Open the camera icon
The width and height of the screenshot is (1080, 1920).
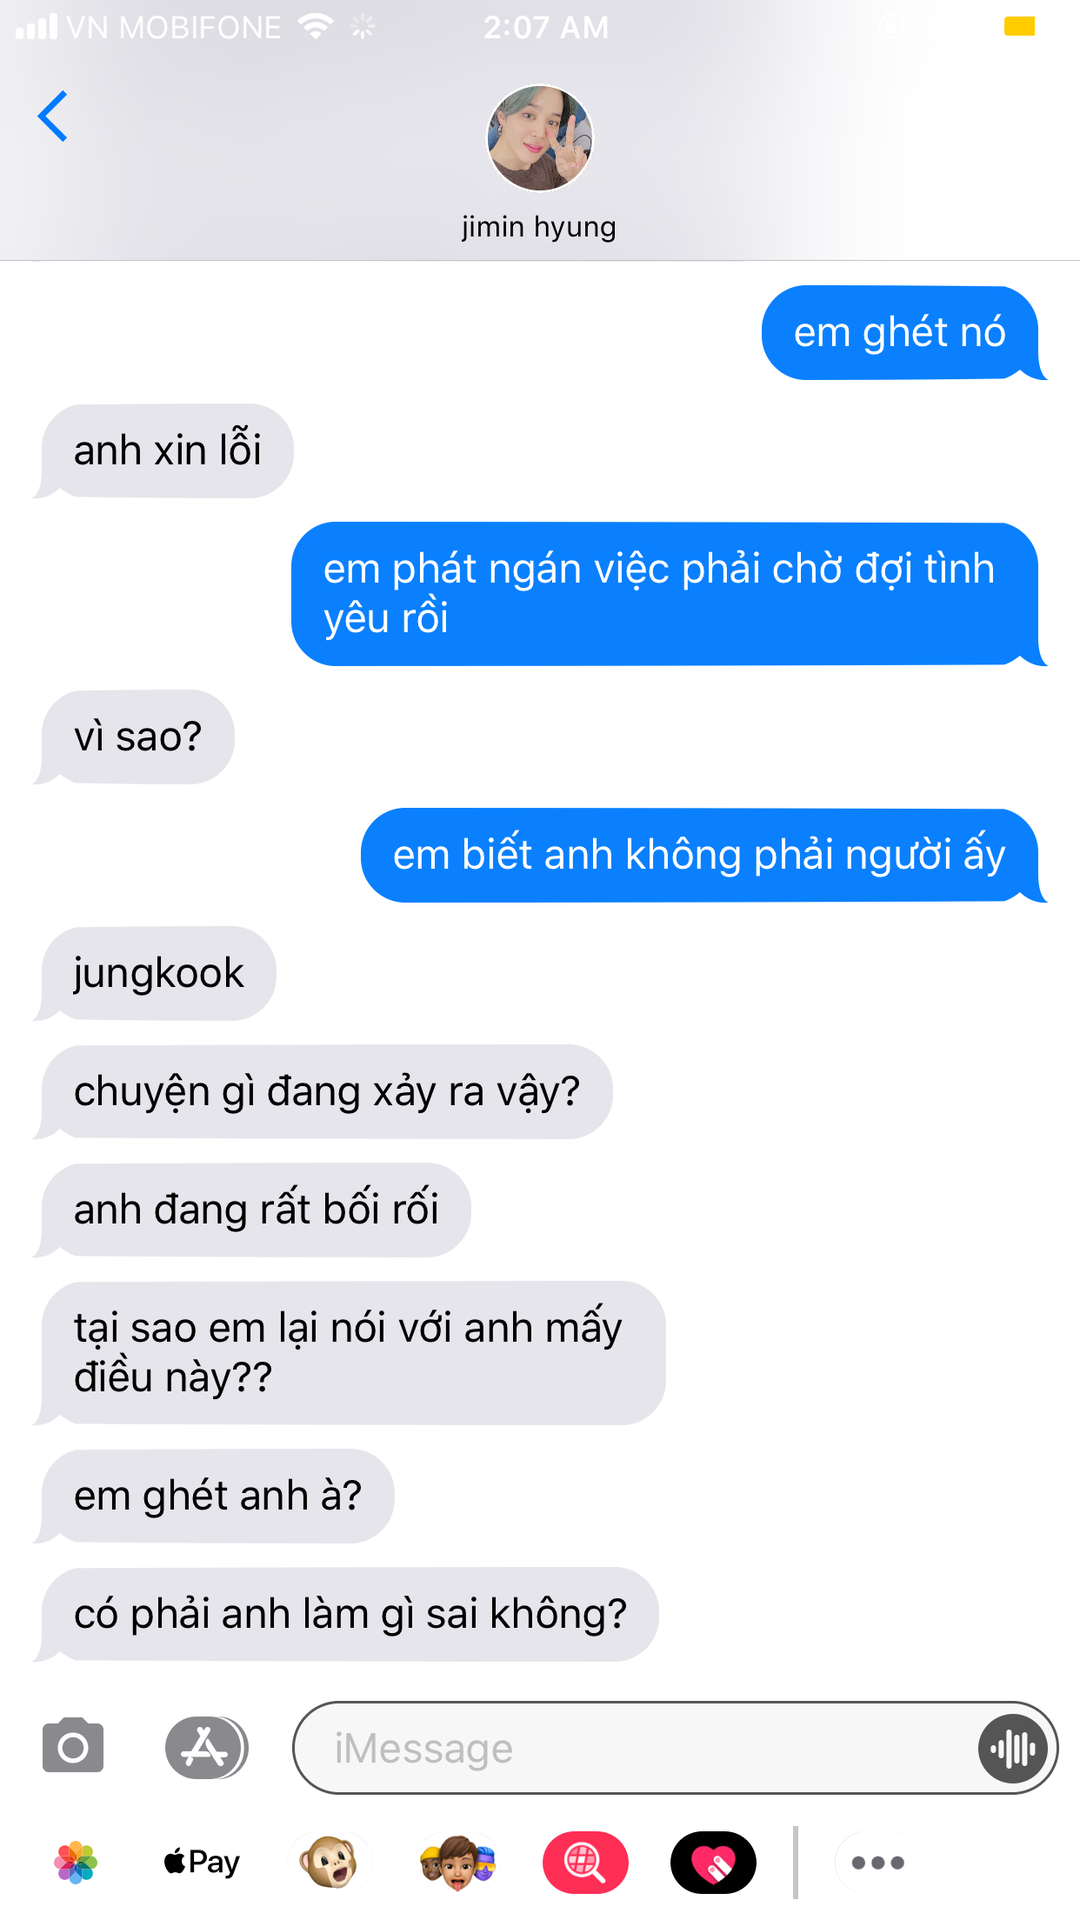pos(73,1746)
